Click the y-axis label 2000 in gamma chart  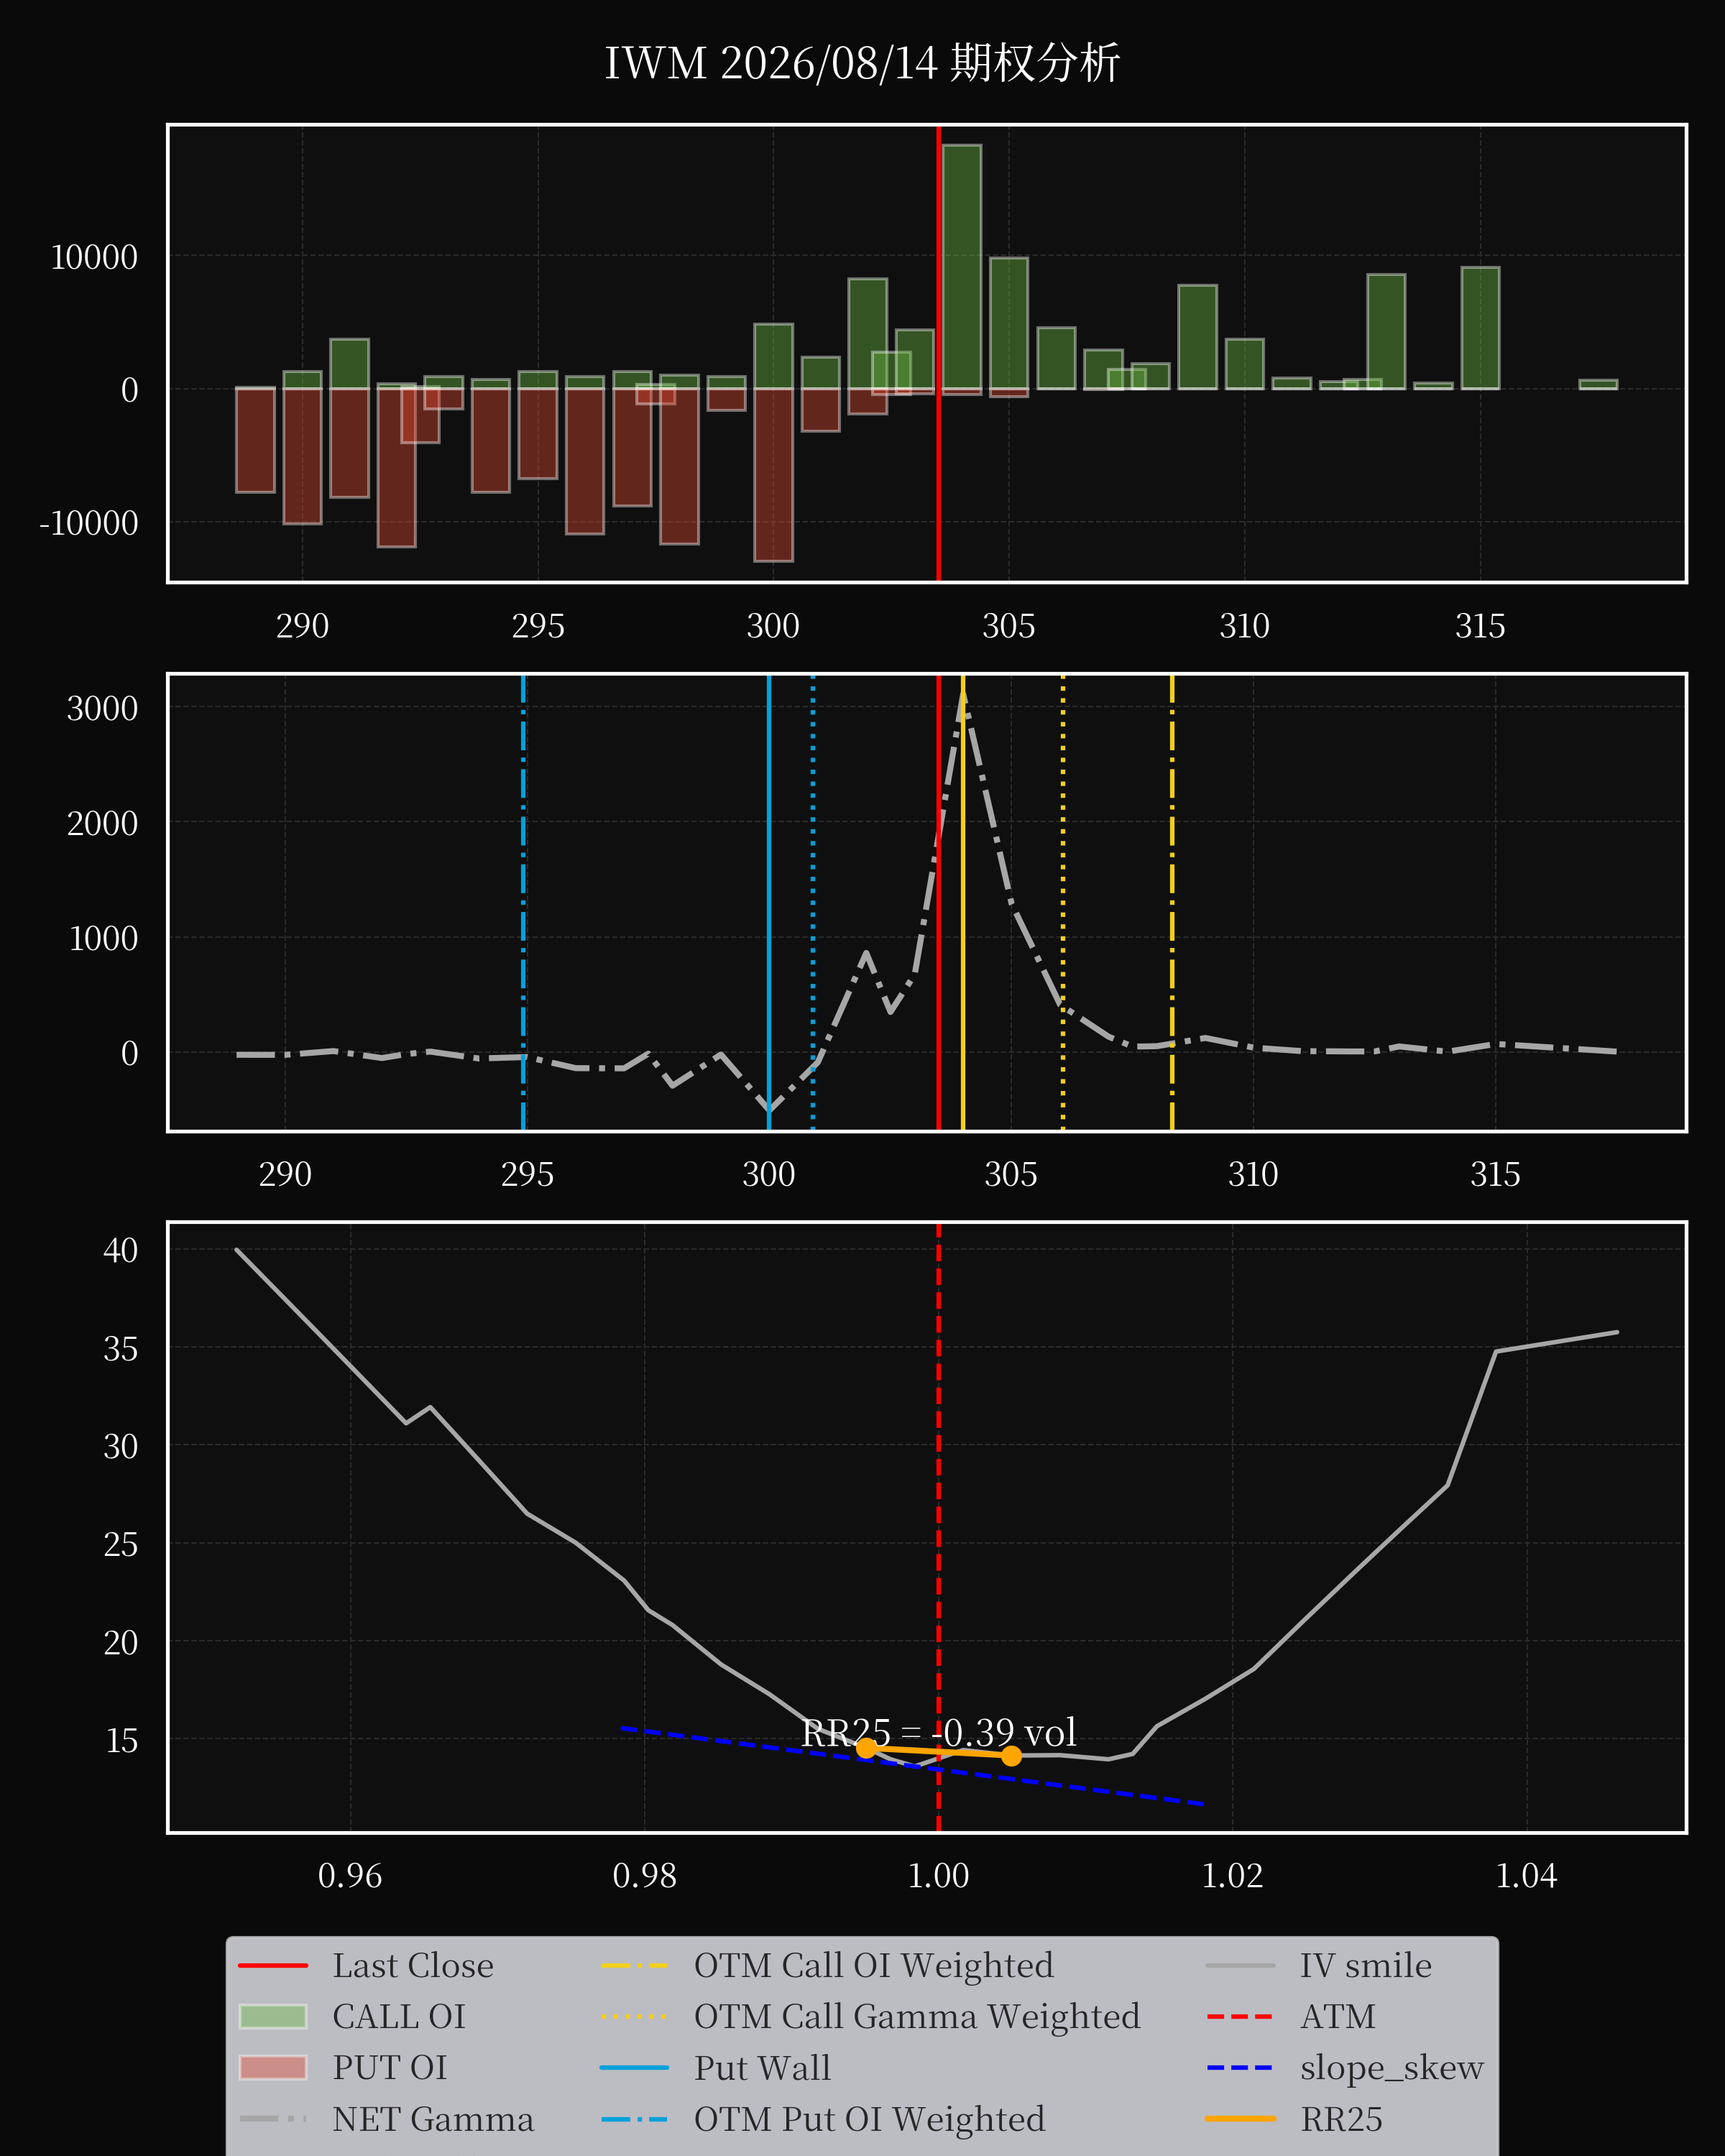(102, 823)
